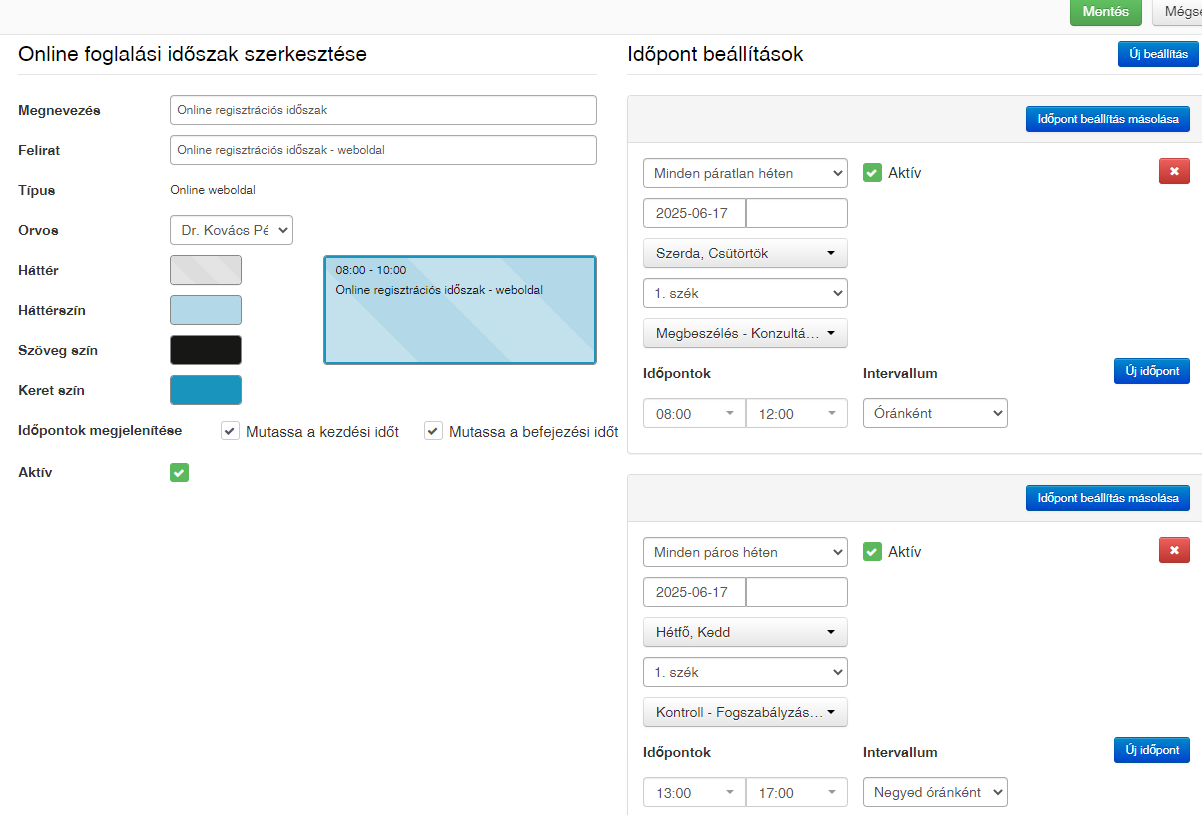The image size is (1202, 815).
Task: Click the 'Új beállítás' button
Action: 1157,54
